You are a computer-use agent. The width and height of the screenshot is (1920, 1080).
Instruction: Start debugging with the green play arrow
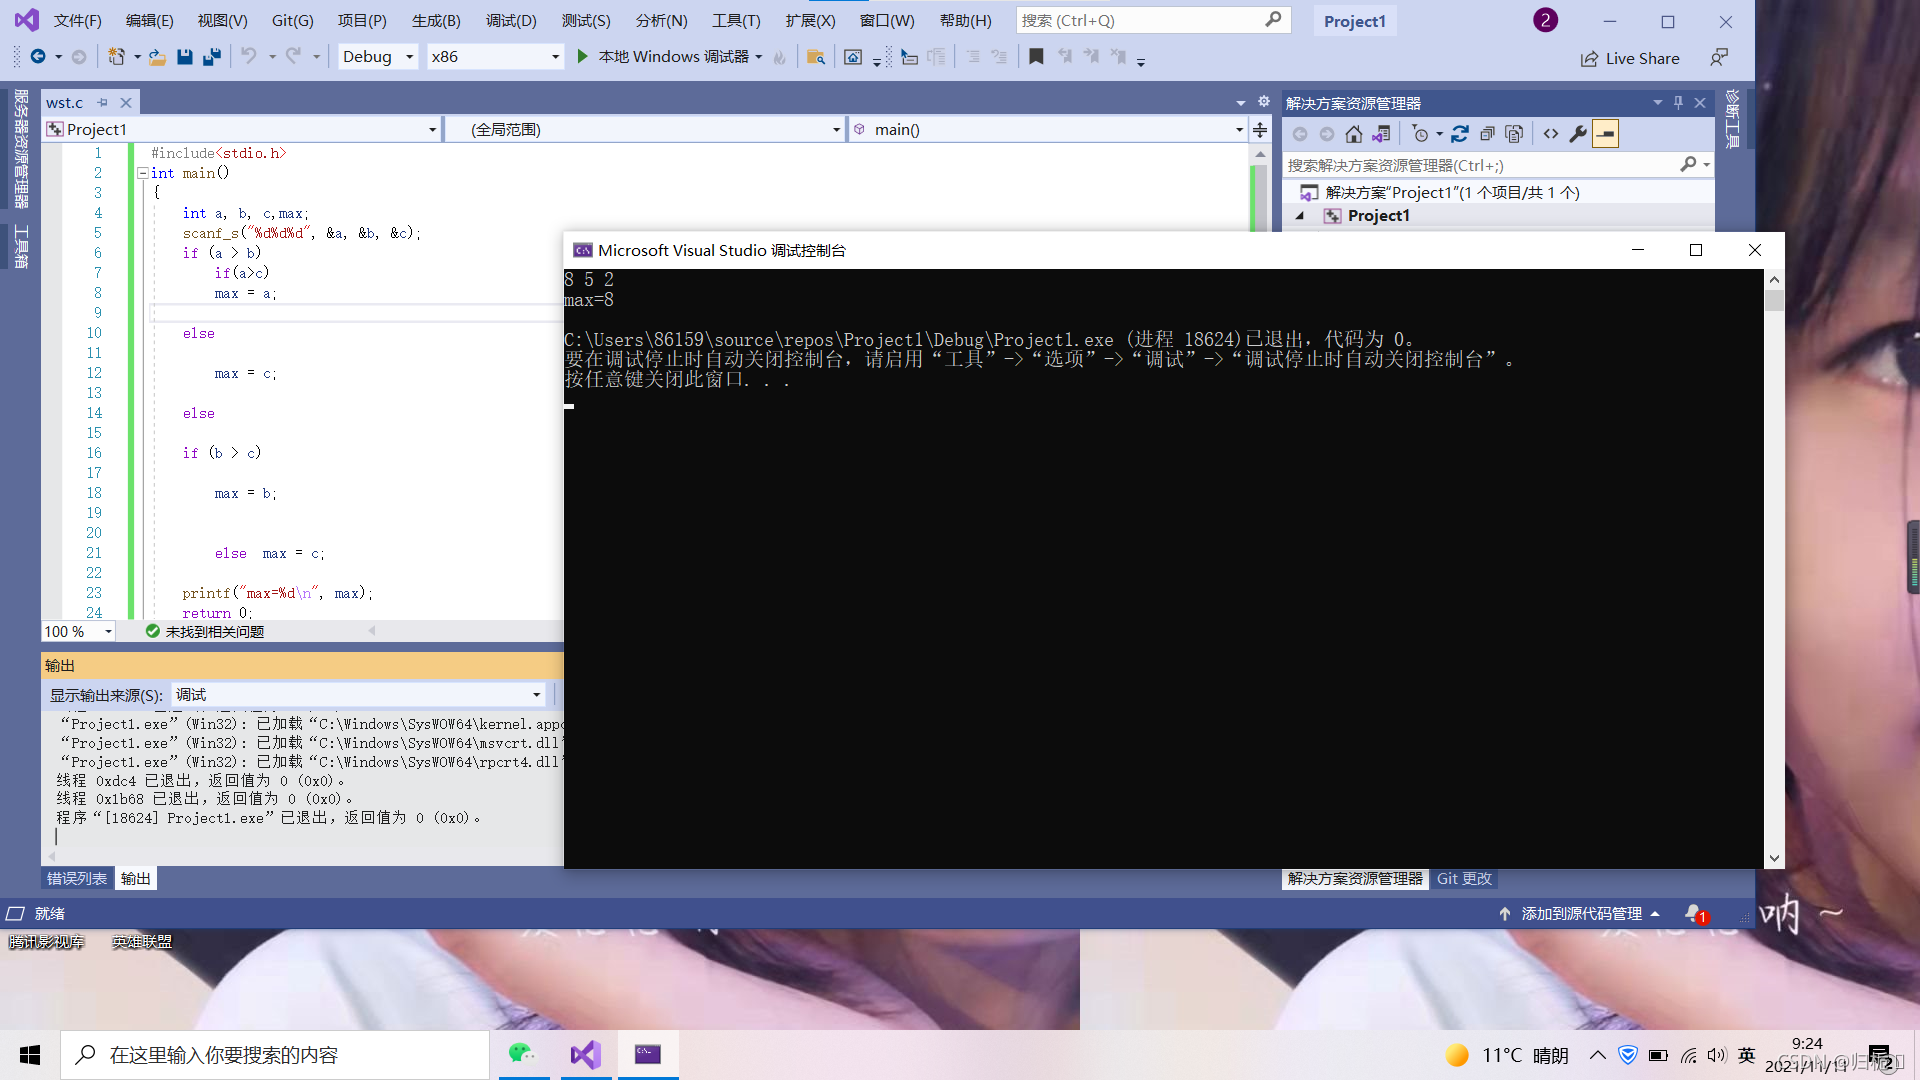pos(583,57)
